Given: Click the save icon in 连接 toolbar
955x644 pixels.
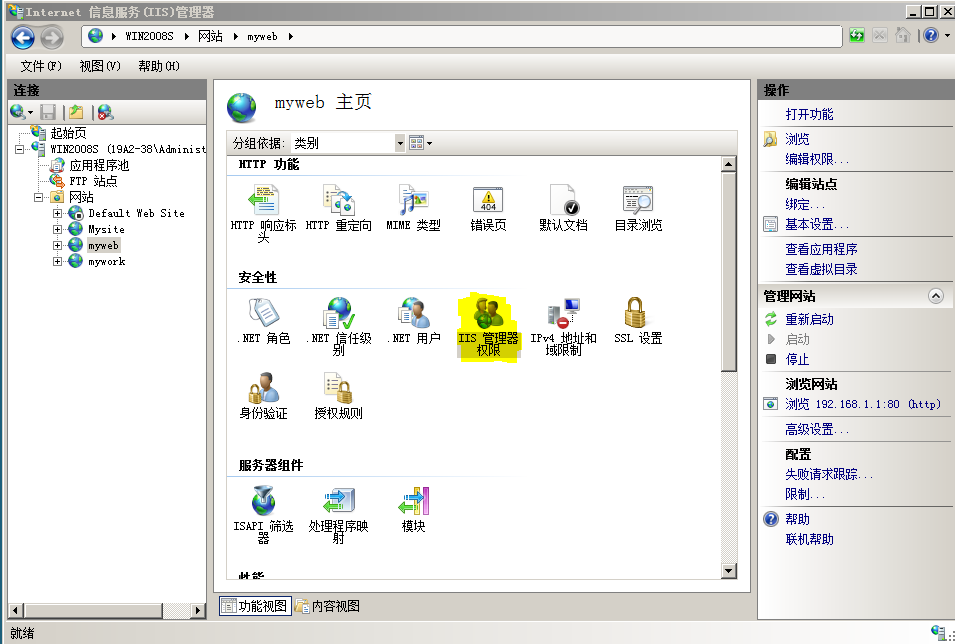Looking at the screenshot, I should [48, 112].
